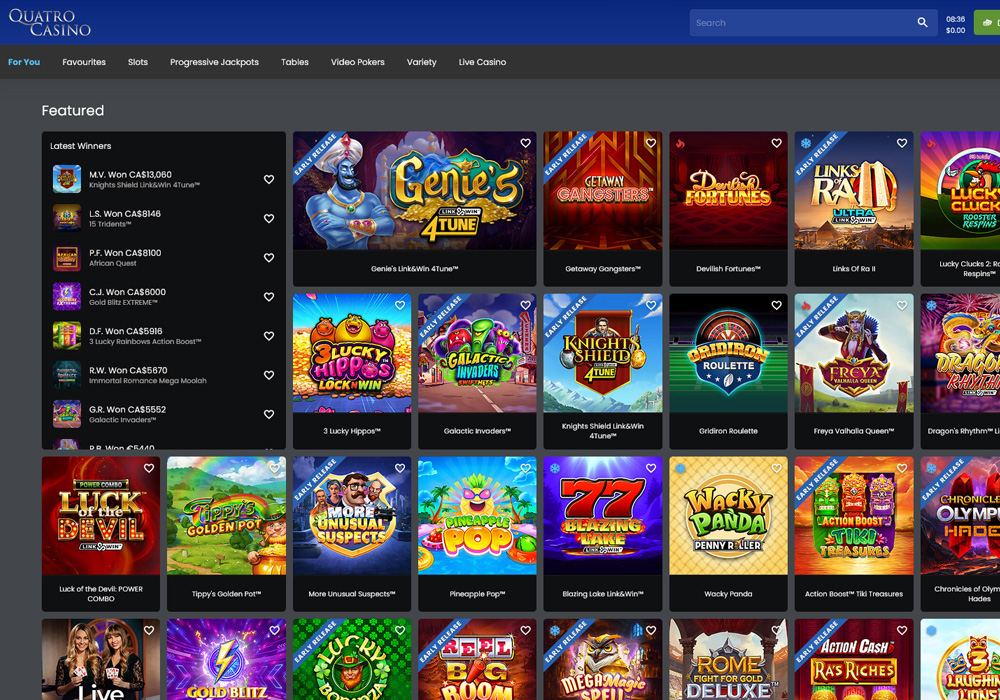This screenshot has width=1000, height=700.
Task: Open Getaway Gangsters game thumbnail
Action: tap(603, 191)
